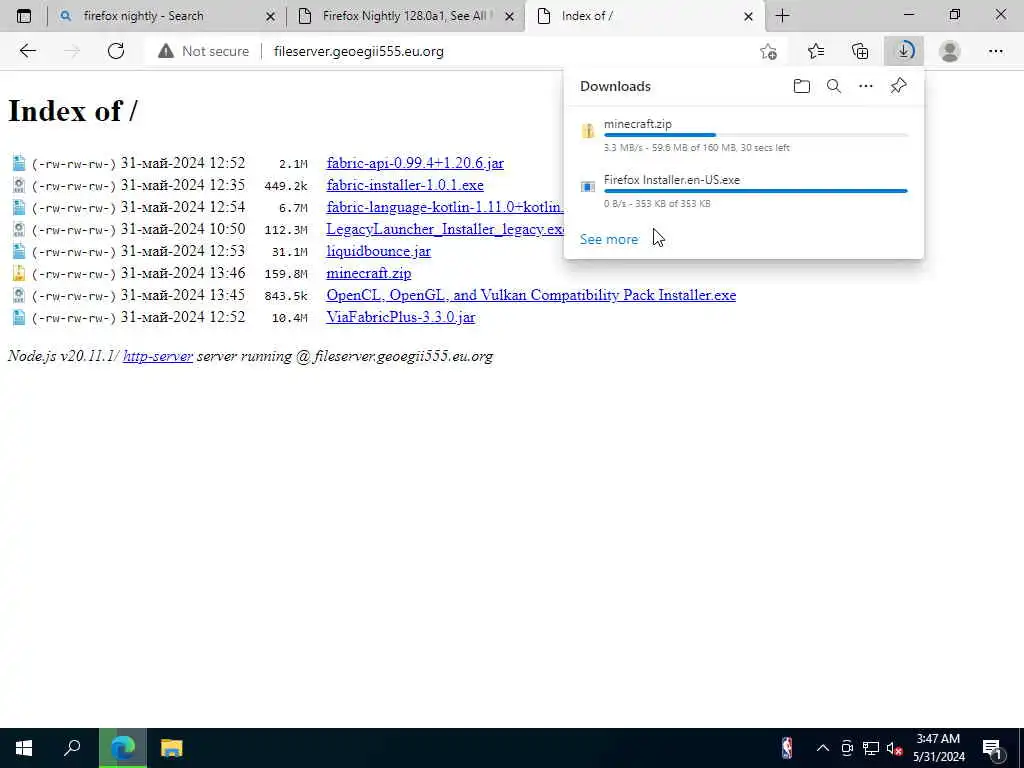Click the 159.8M size text

(x=285, y=274)
